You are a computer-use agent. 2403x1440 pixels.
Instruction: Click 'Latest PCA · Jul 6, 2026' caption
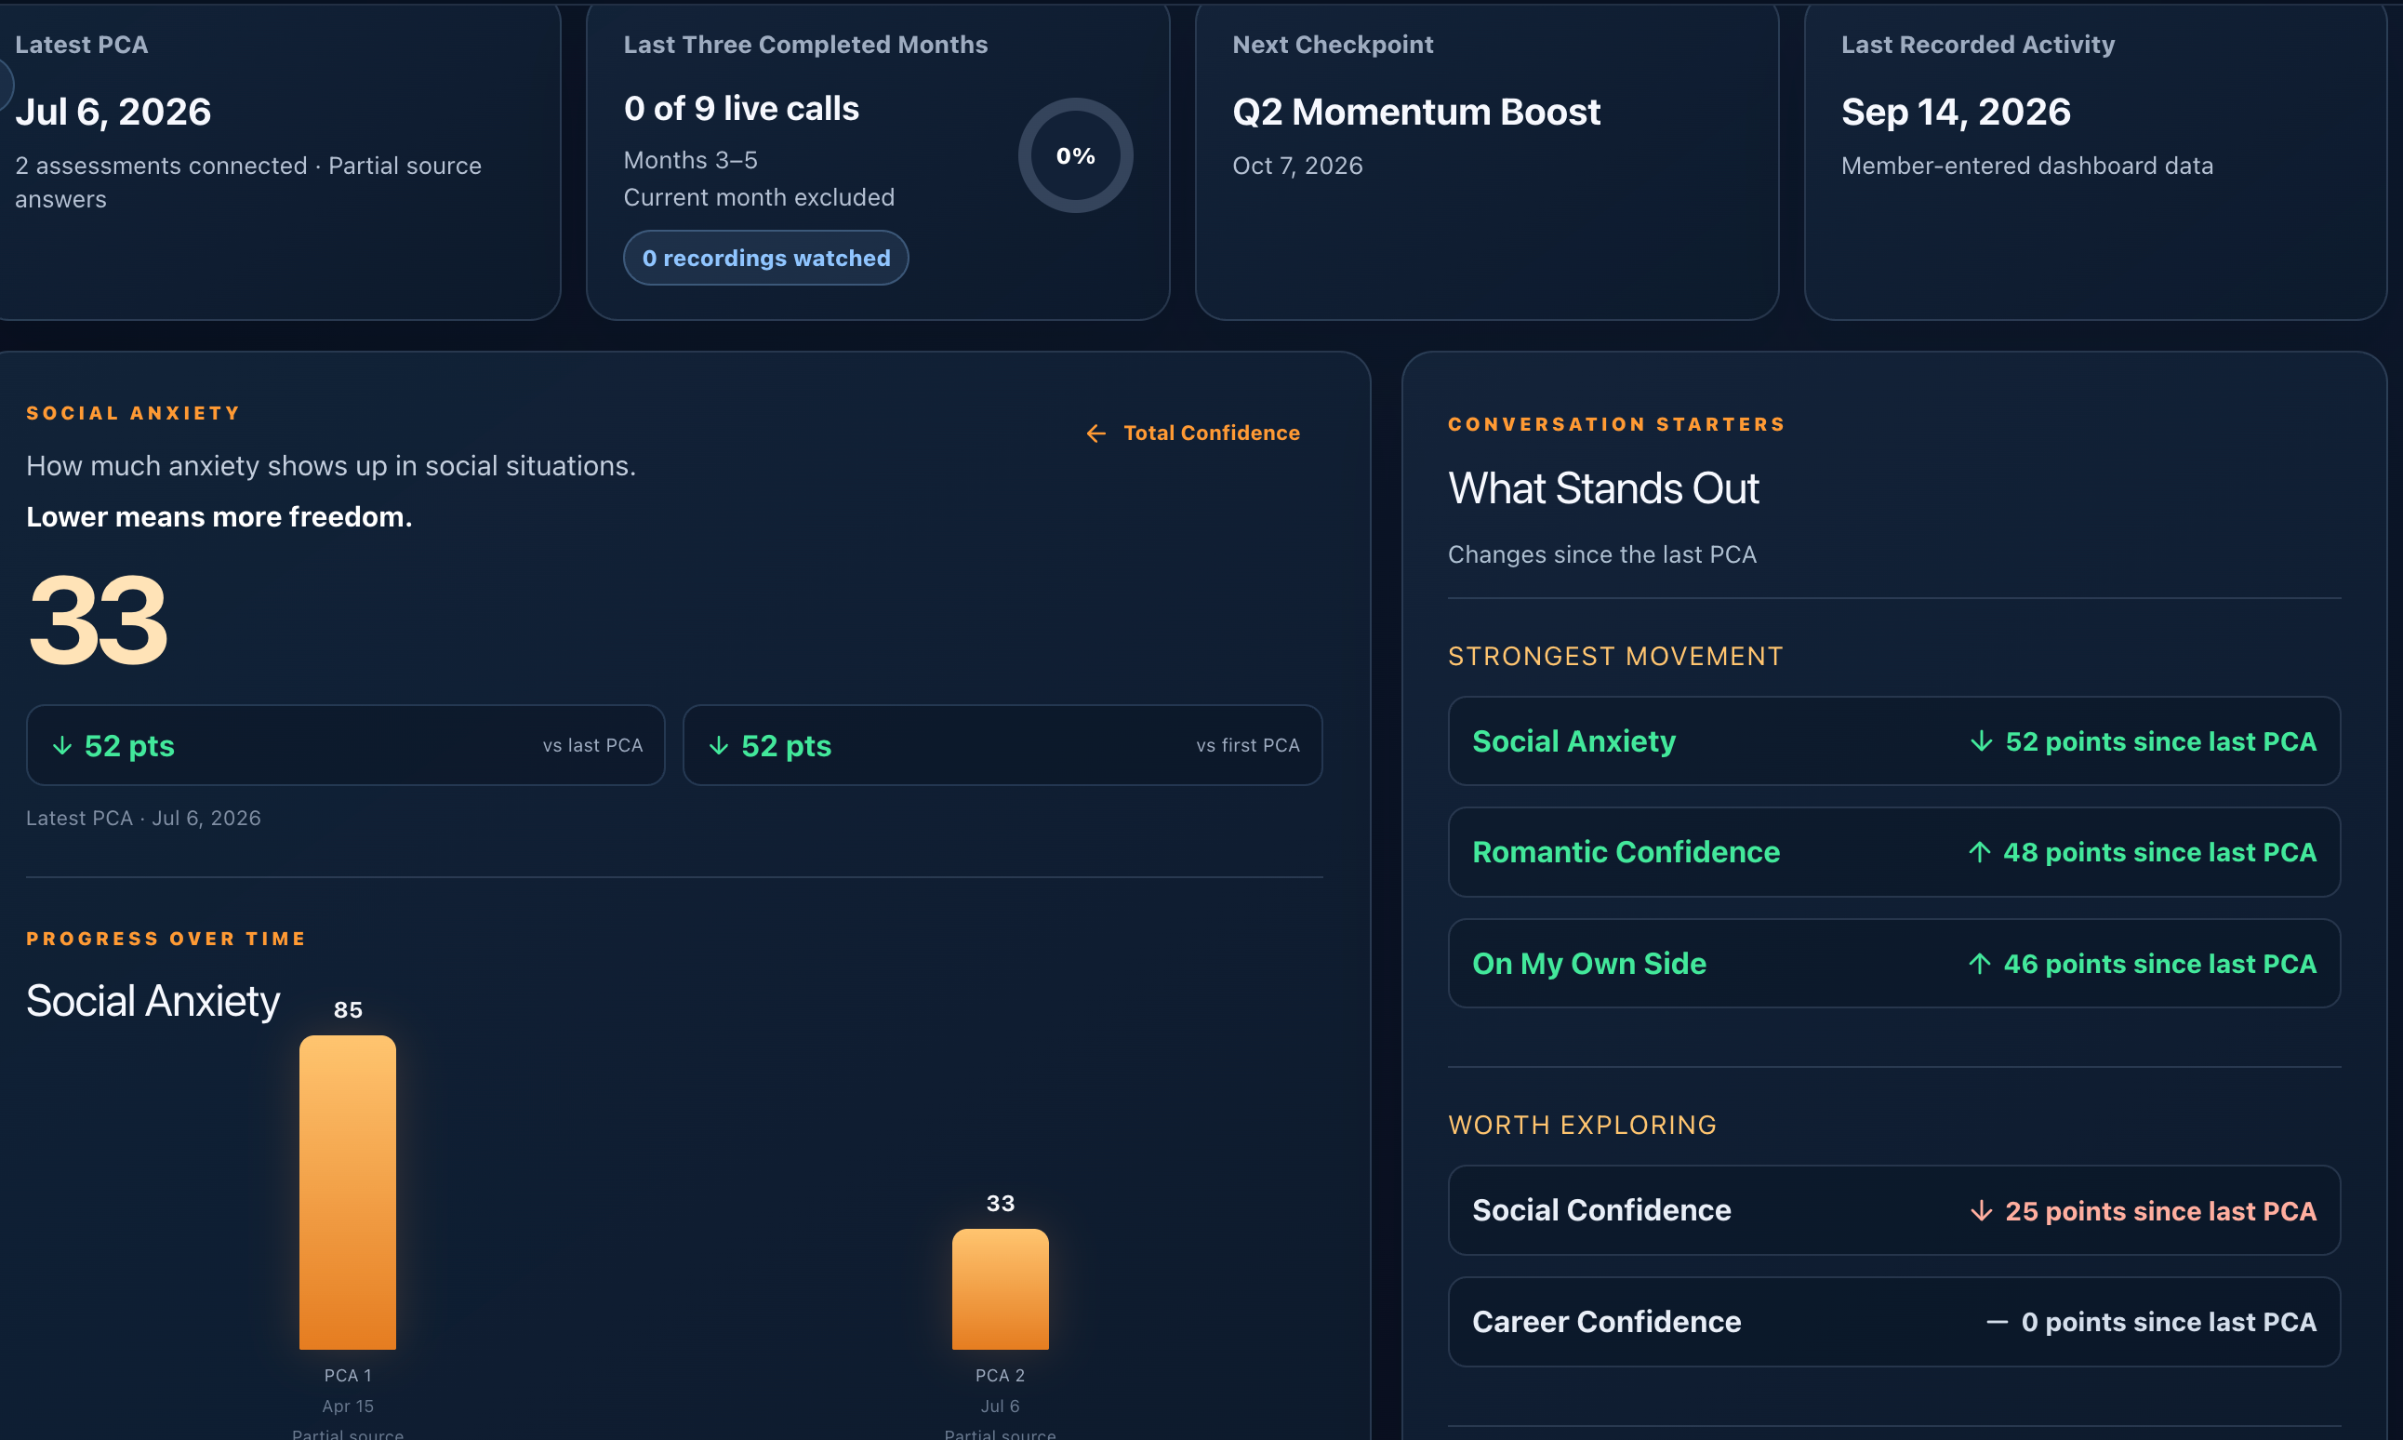pyautogui.click(x=143, y=818)
